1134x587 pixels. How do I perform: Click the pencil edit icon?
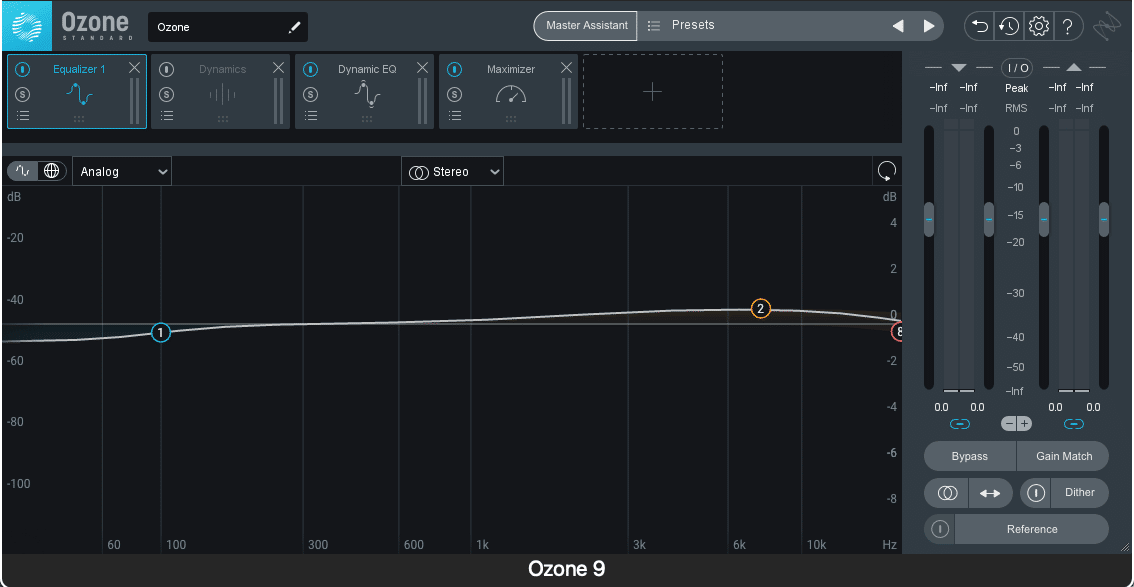coord(294,27)
